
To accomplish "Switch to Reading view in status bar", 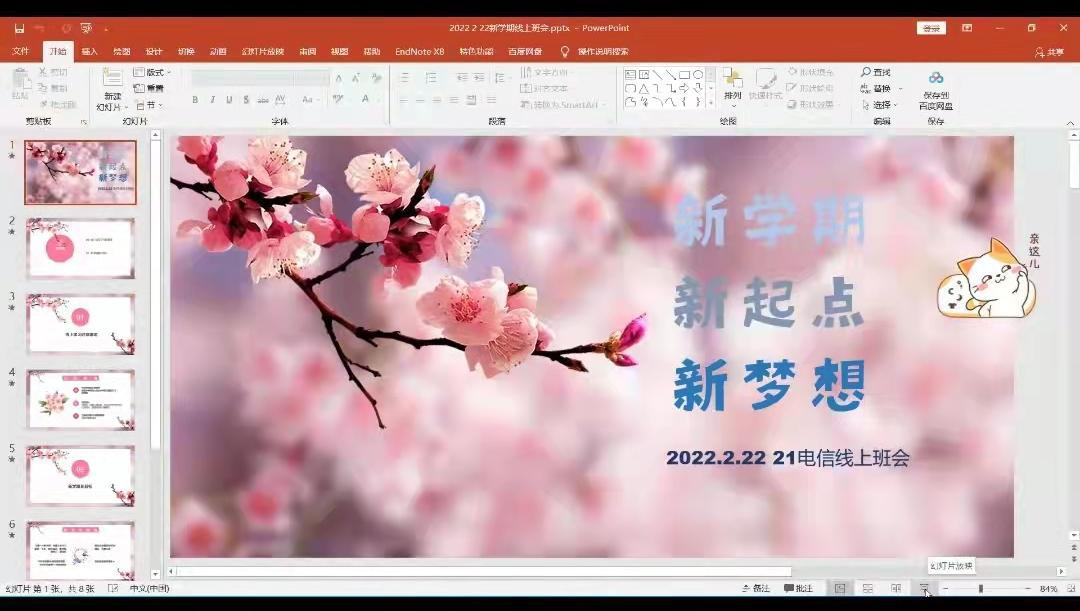I will coord(895,588).
